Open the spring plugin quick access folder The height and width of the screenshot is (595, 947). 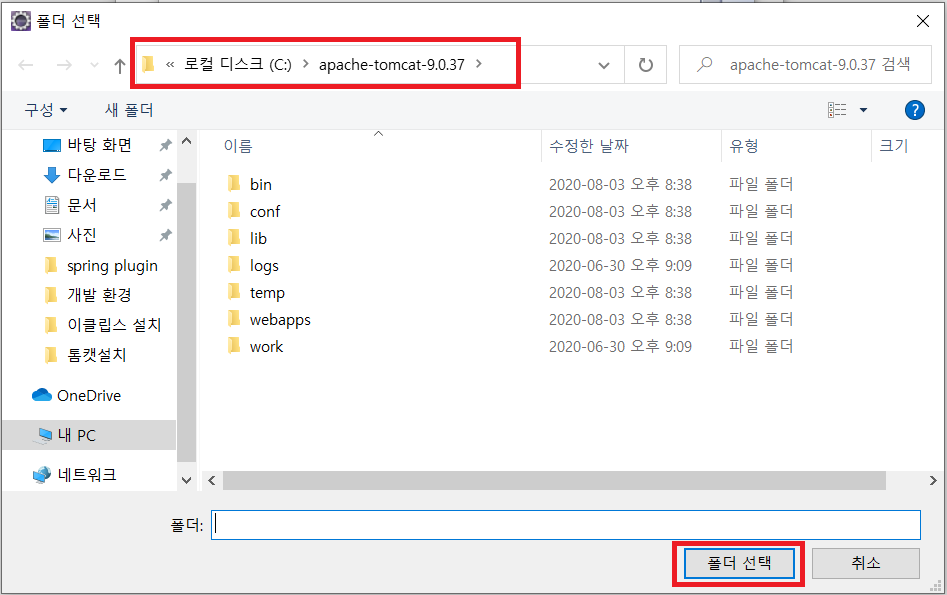(x=112, y=266)
